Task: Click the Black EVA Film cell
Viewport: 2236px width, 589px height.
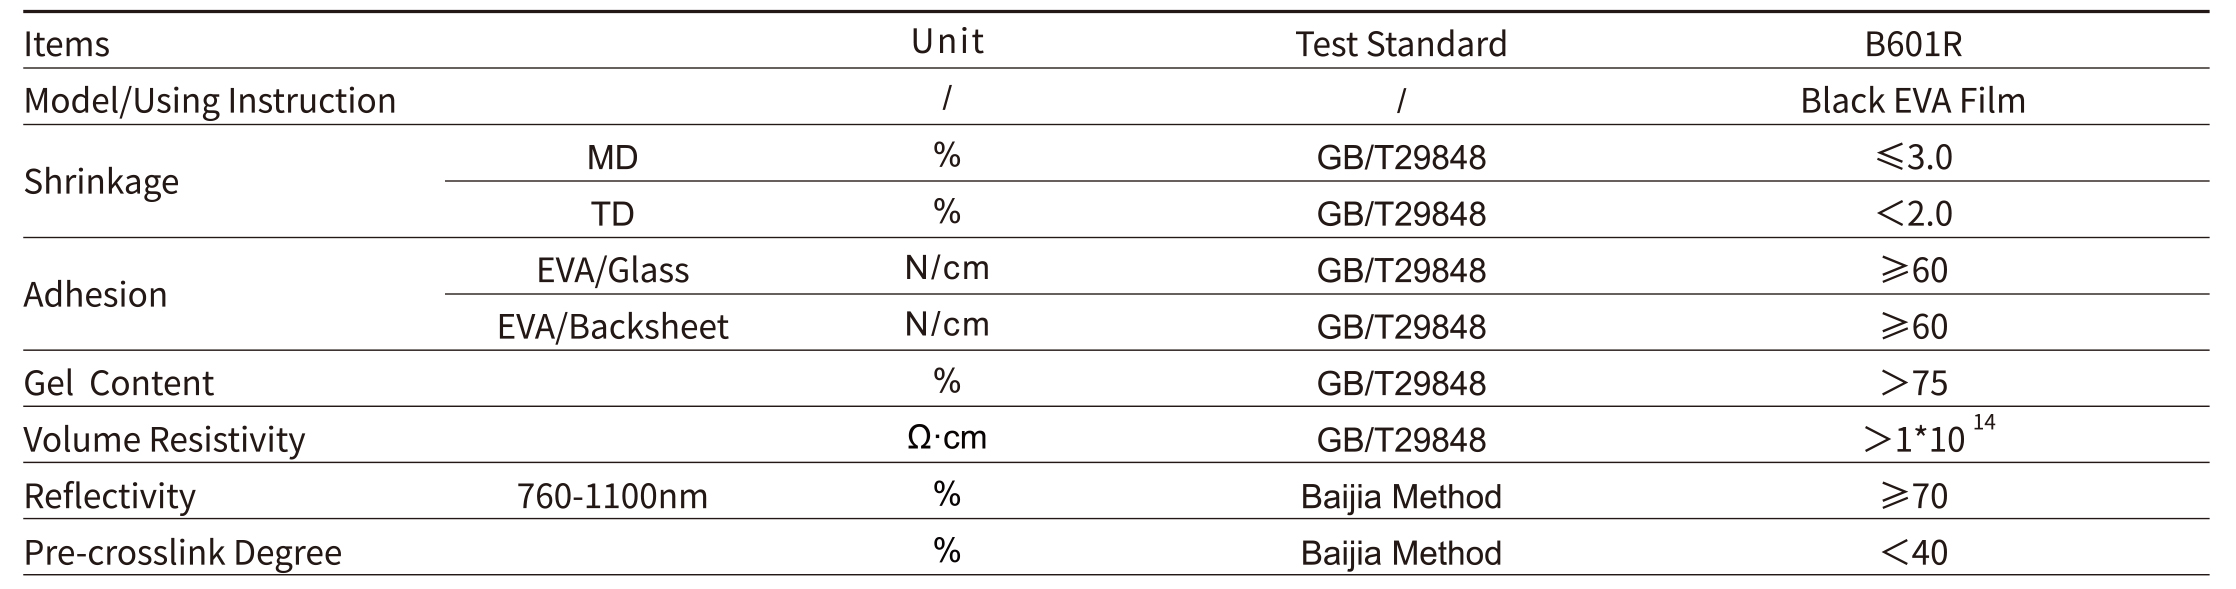Action: point(1912,100)
